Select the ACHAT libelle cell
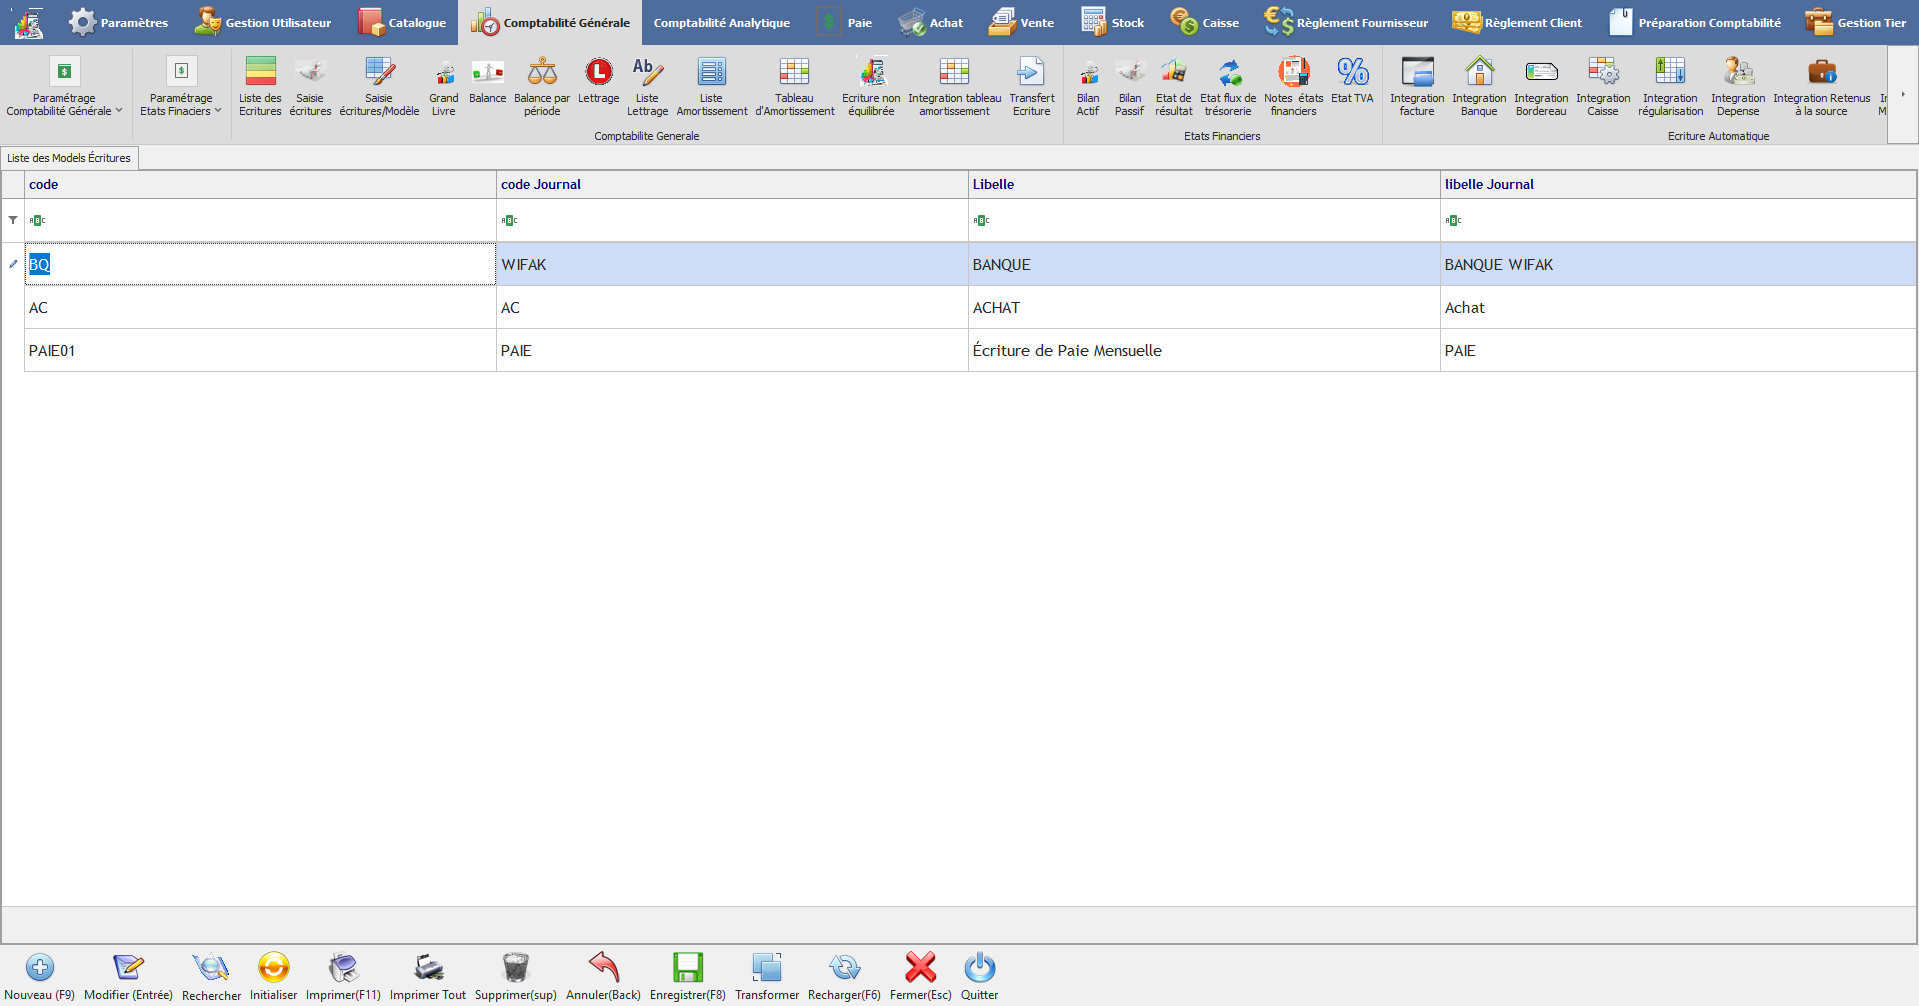 click(x=1204, y=307)
